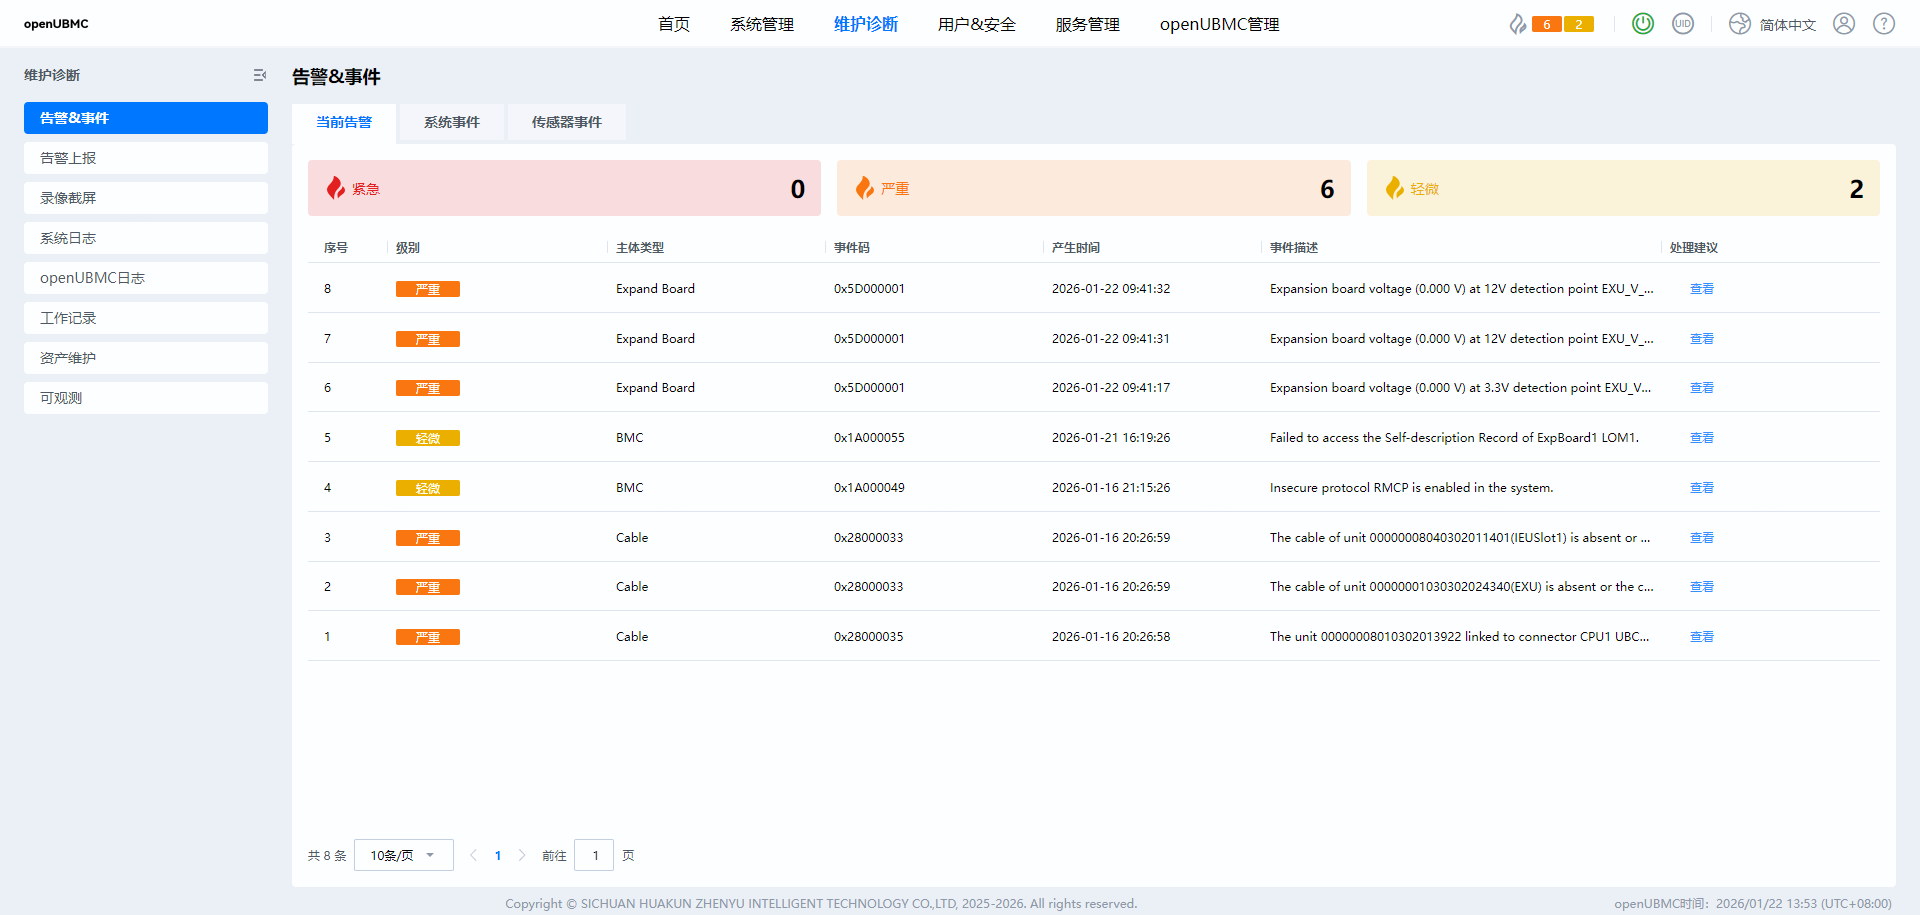This screenshot has width=1920, height=915.
Task: Switch to the 系统事件 tab
Action: (x=451, y=122)
